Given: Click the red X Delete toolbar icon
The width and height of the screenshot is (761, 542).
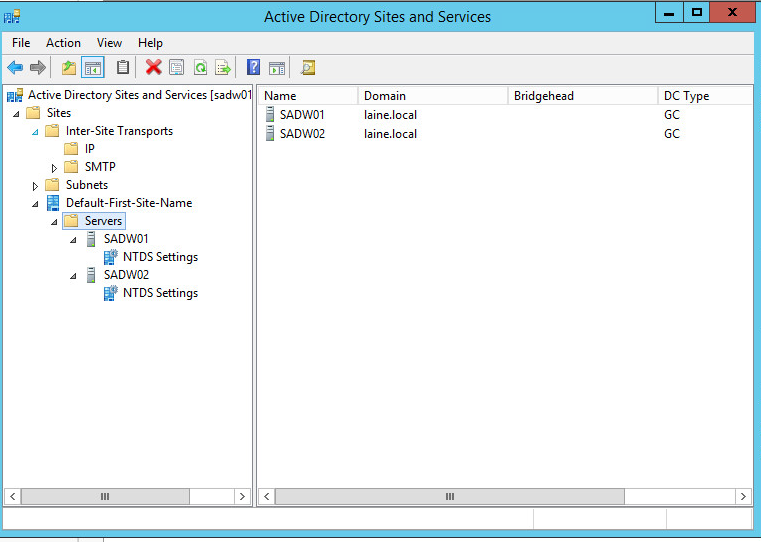Looking at the screenshot, I should 153,67.
